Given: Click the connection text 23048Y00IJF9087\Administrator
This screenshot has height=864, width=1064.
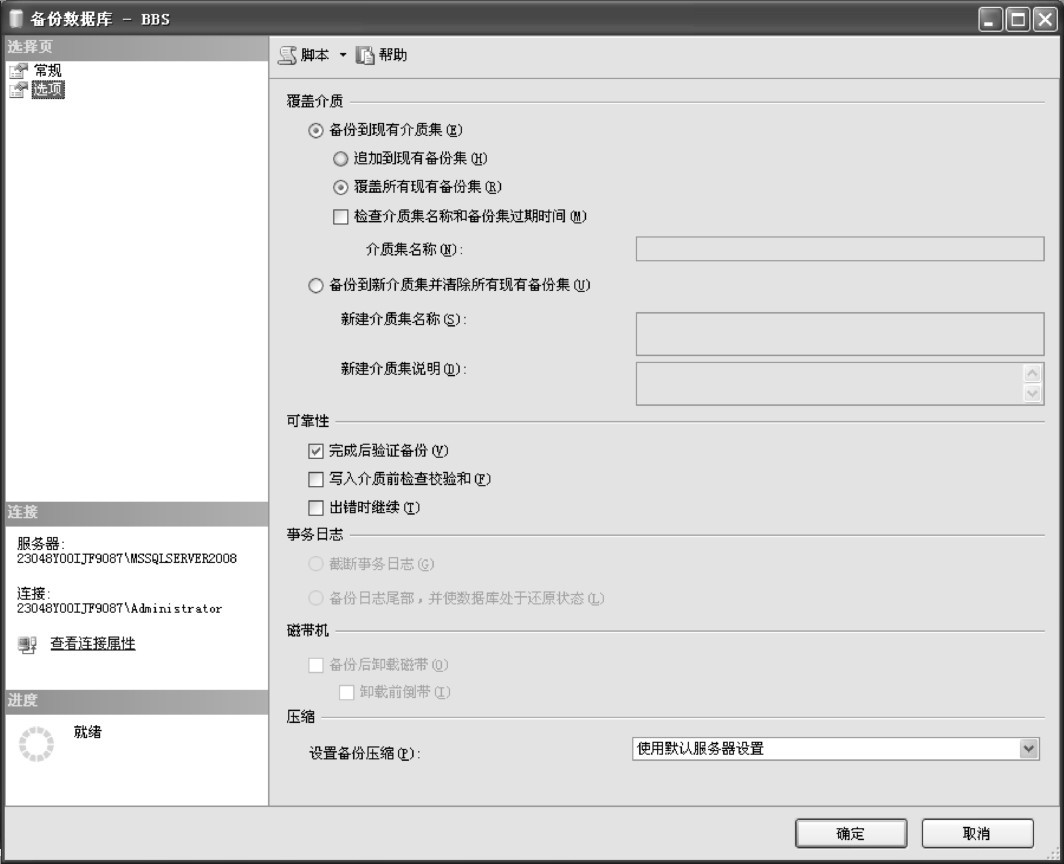Looking at the screenshot, I should [x=119, y=609].
